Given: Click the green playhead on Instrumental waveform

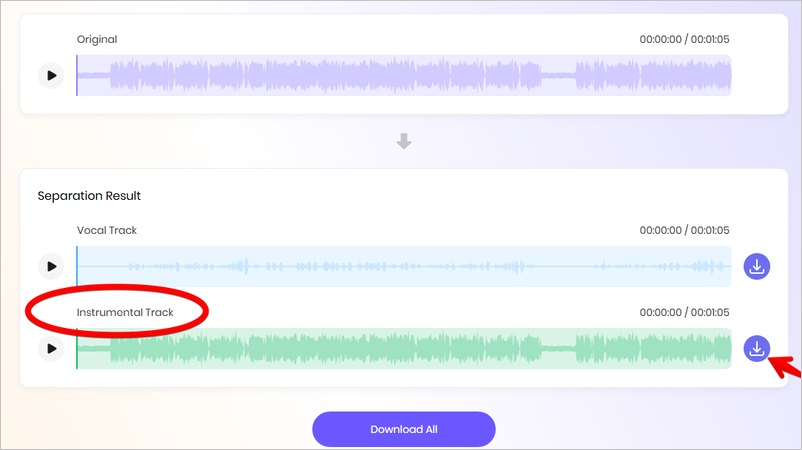Looking at the screenshot, I should (x=77, y=349).
